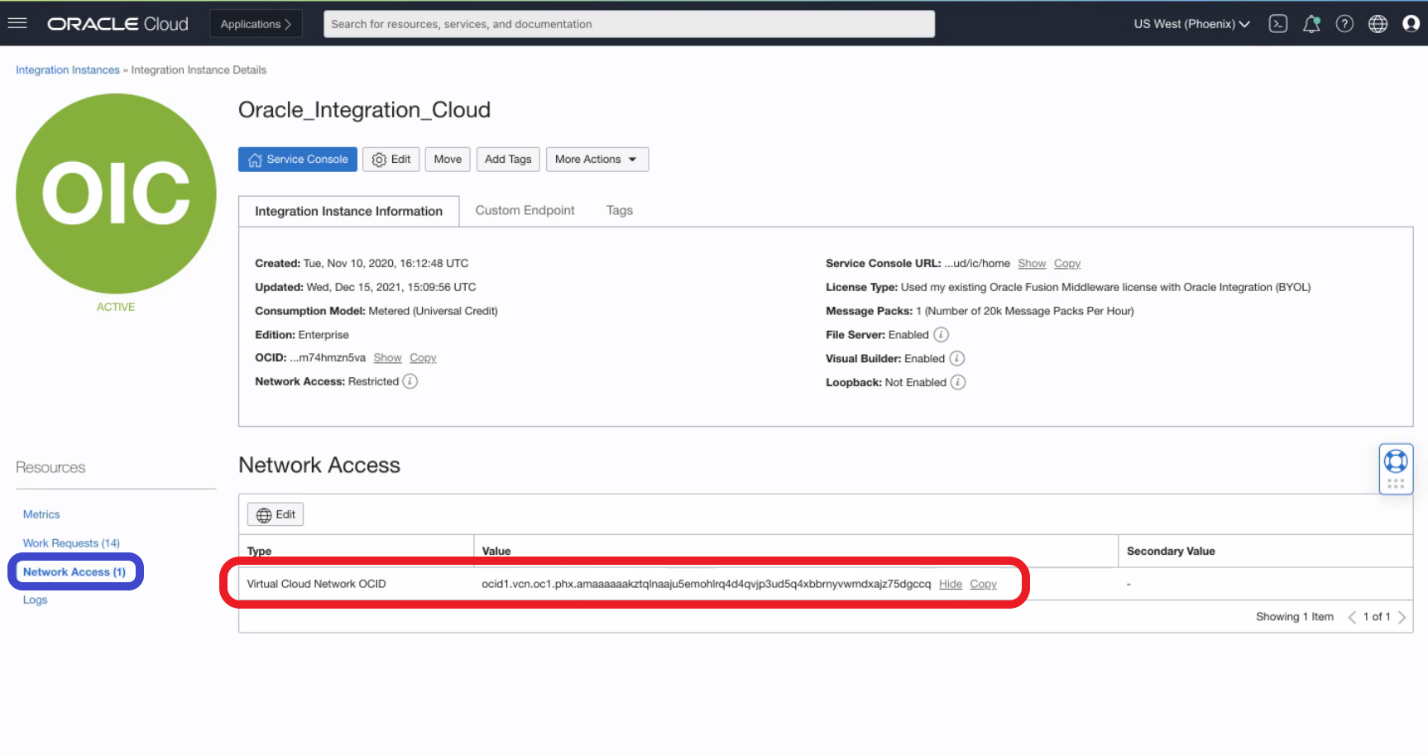Open the support lifebuoy widget
The height and width of the screenshot is (755, 1428).
(1395, 461)
